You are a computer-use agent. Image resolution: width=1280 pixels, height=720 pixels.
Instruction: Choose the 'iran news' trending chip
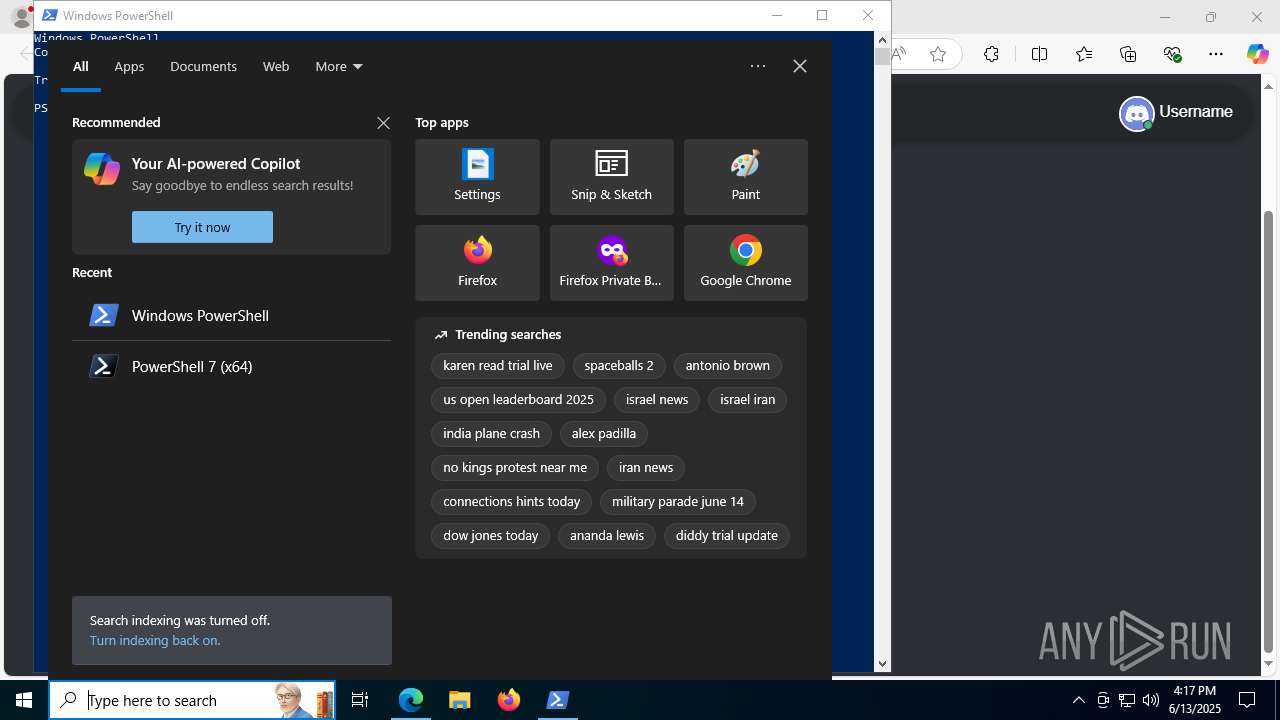coord(646,468)
